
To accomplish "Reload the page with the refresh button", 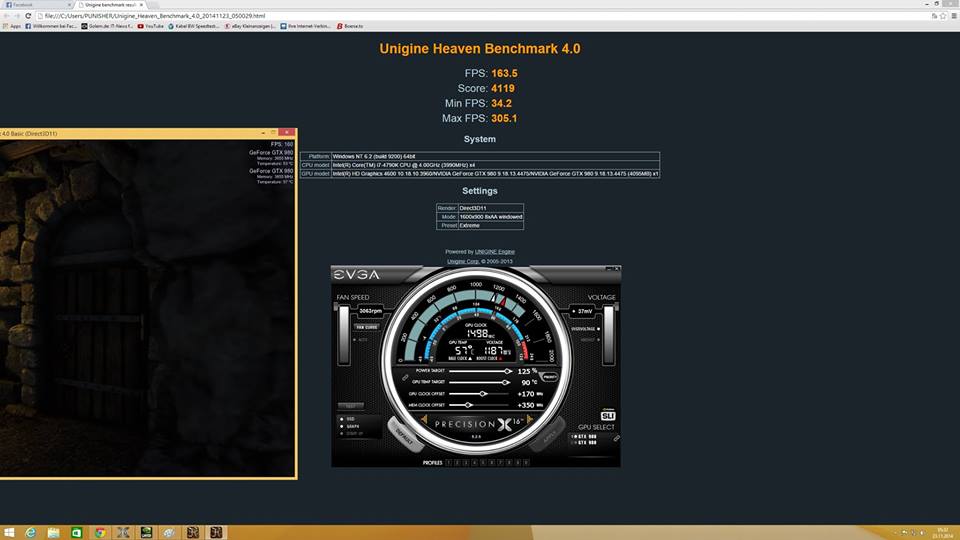I will pos(28,16).
